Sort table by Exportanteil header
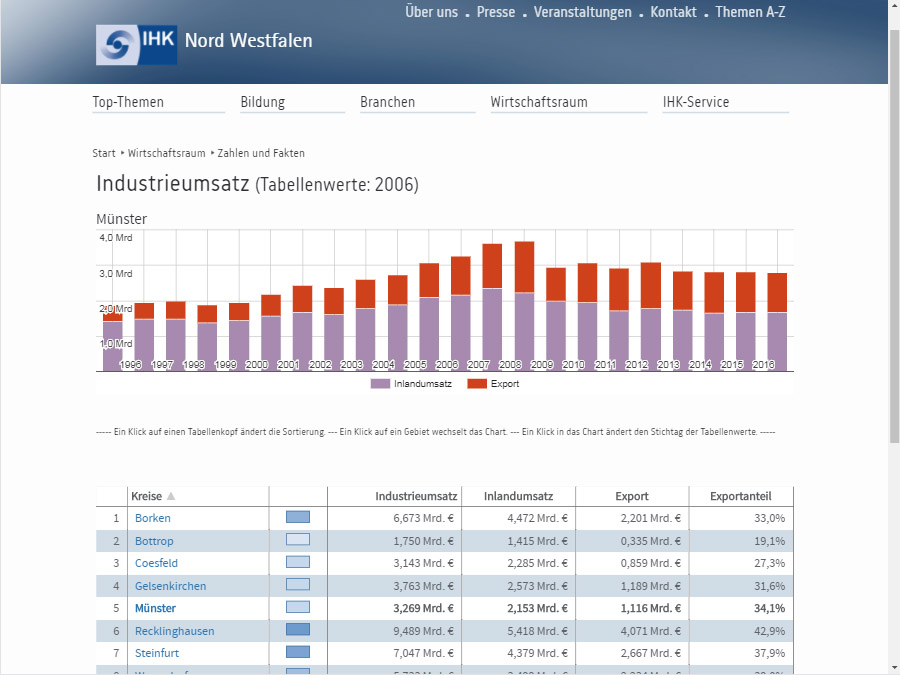 point(740,496)
